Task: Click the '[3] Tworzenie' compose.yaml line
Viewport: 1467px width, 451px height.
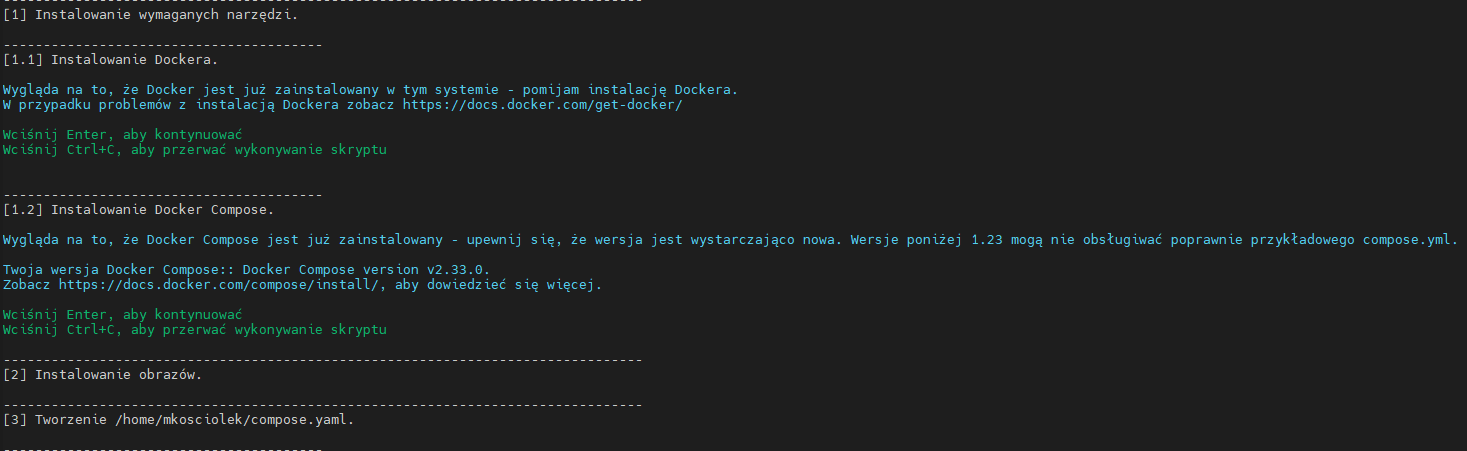Action: coord(178,420)
